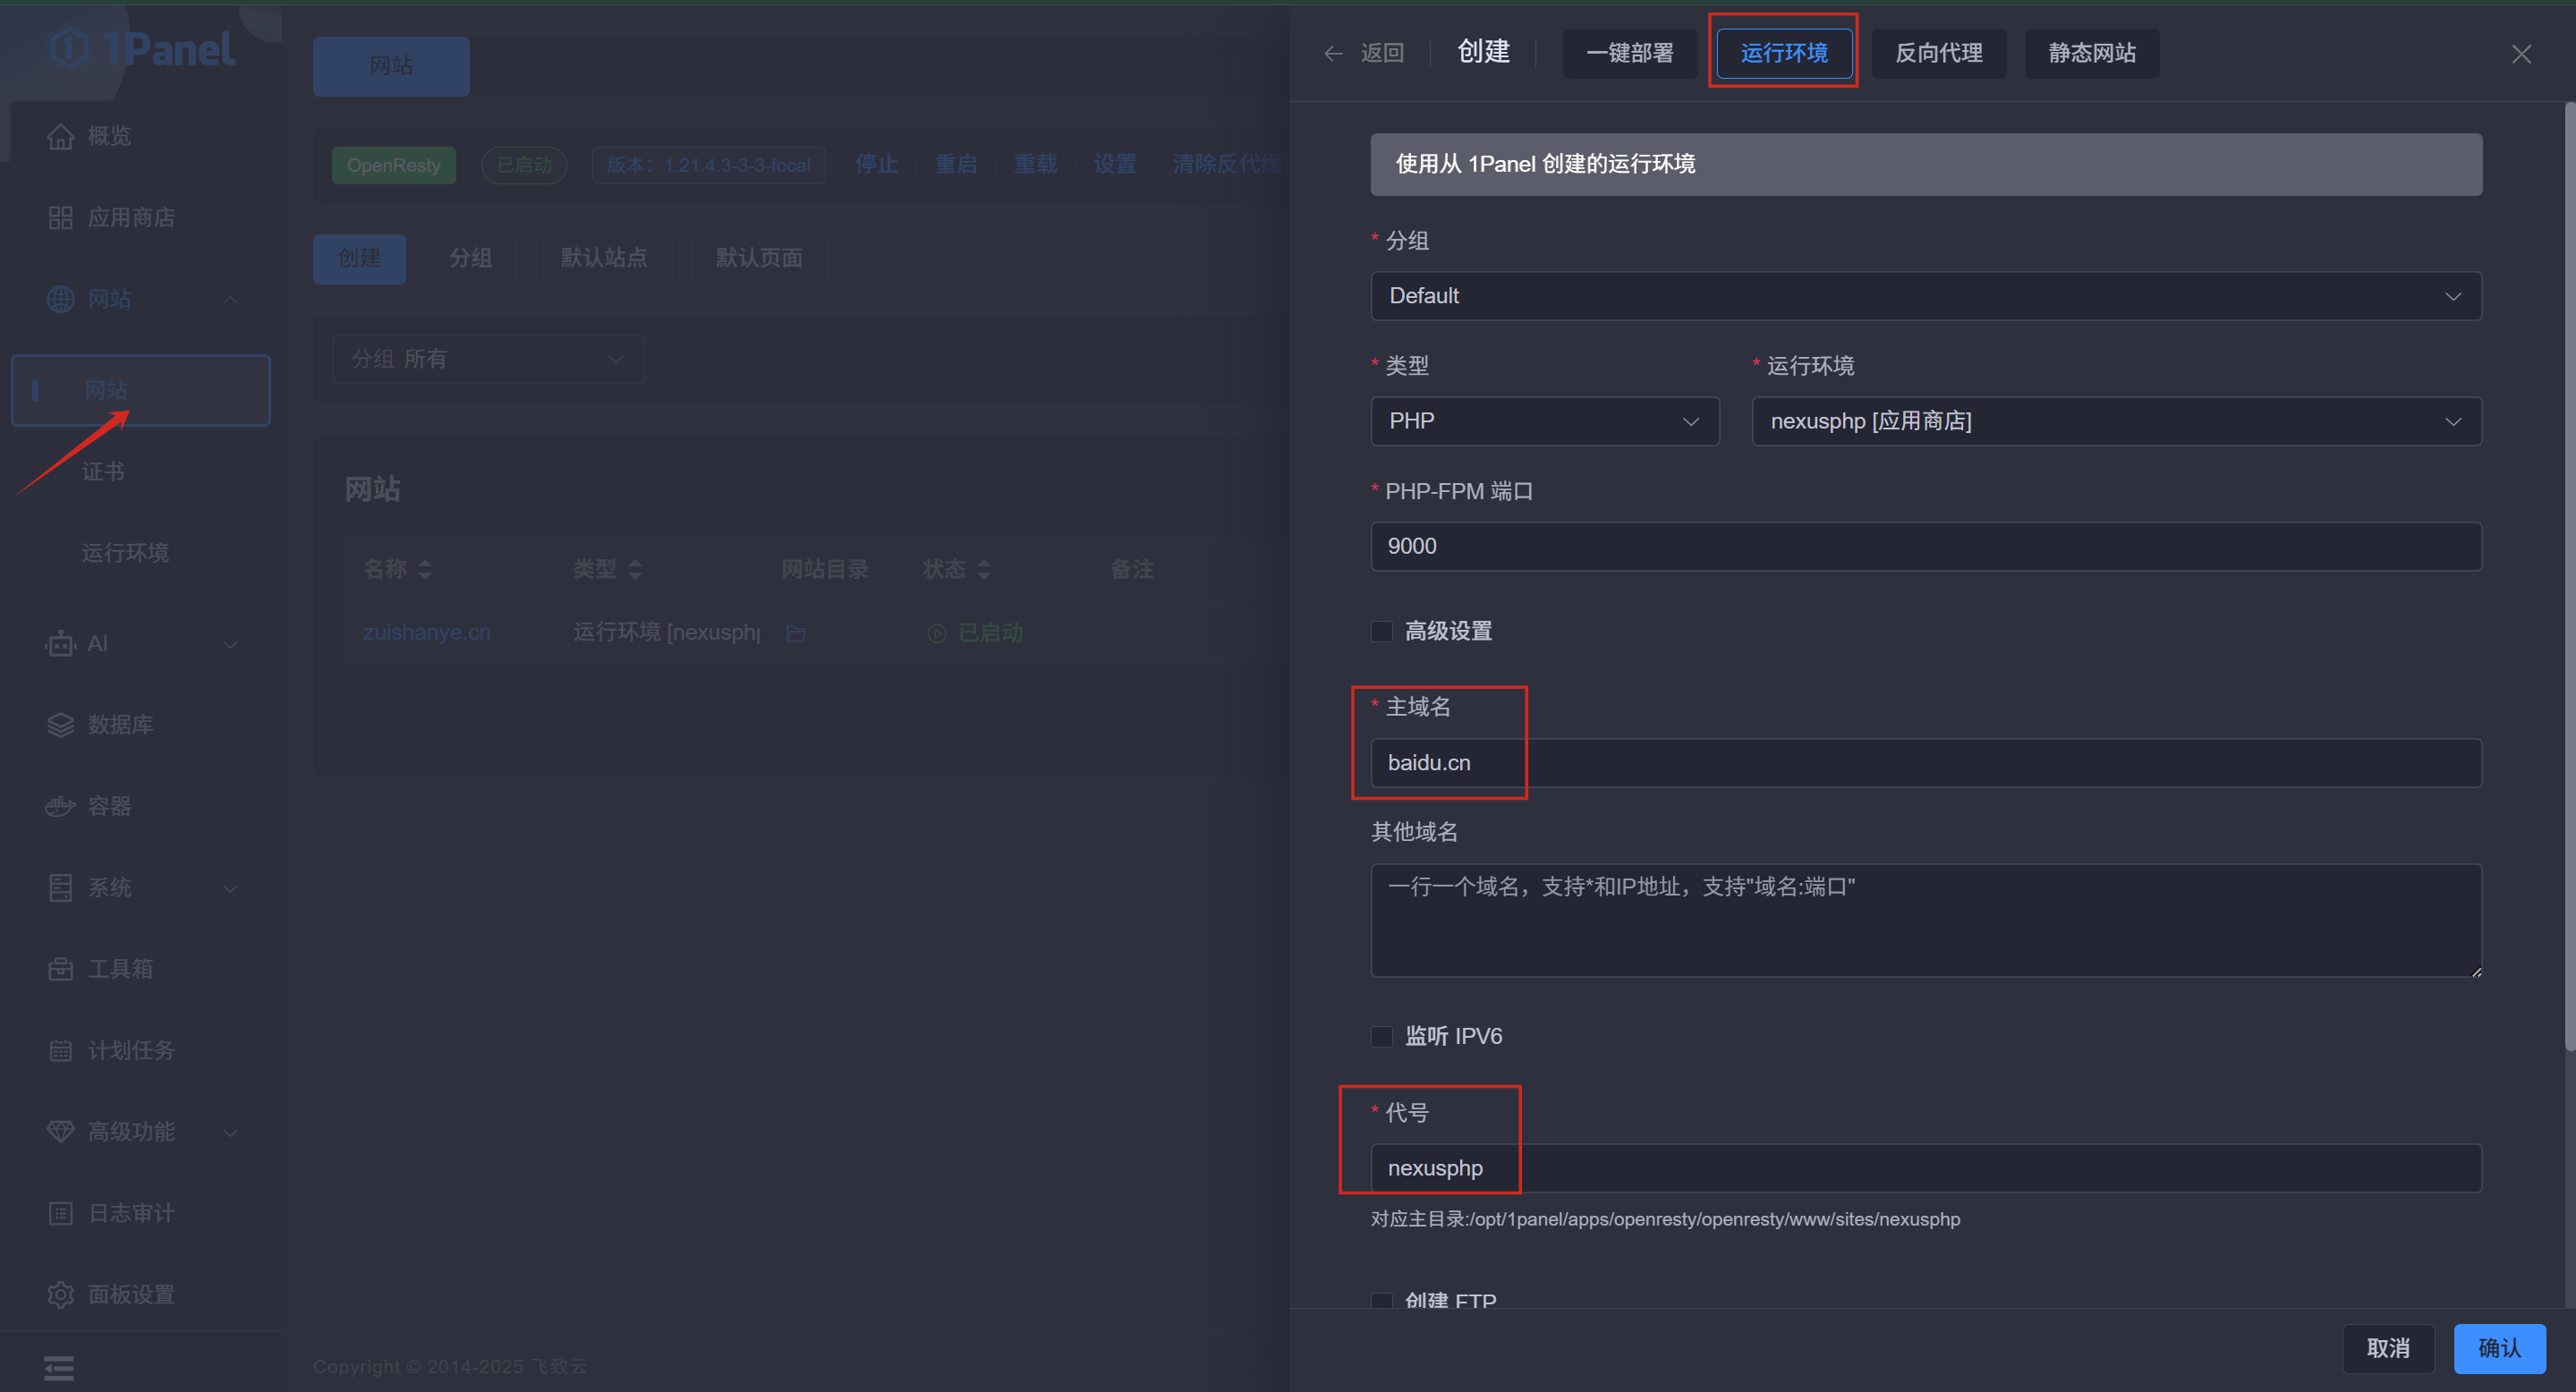The image size is (2576, 1392).
Task: Open website directory folder icon for zuishanye.cn
Action: (x=796, y=633)
